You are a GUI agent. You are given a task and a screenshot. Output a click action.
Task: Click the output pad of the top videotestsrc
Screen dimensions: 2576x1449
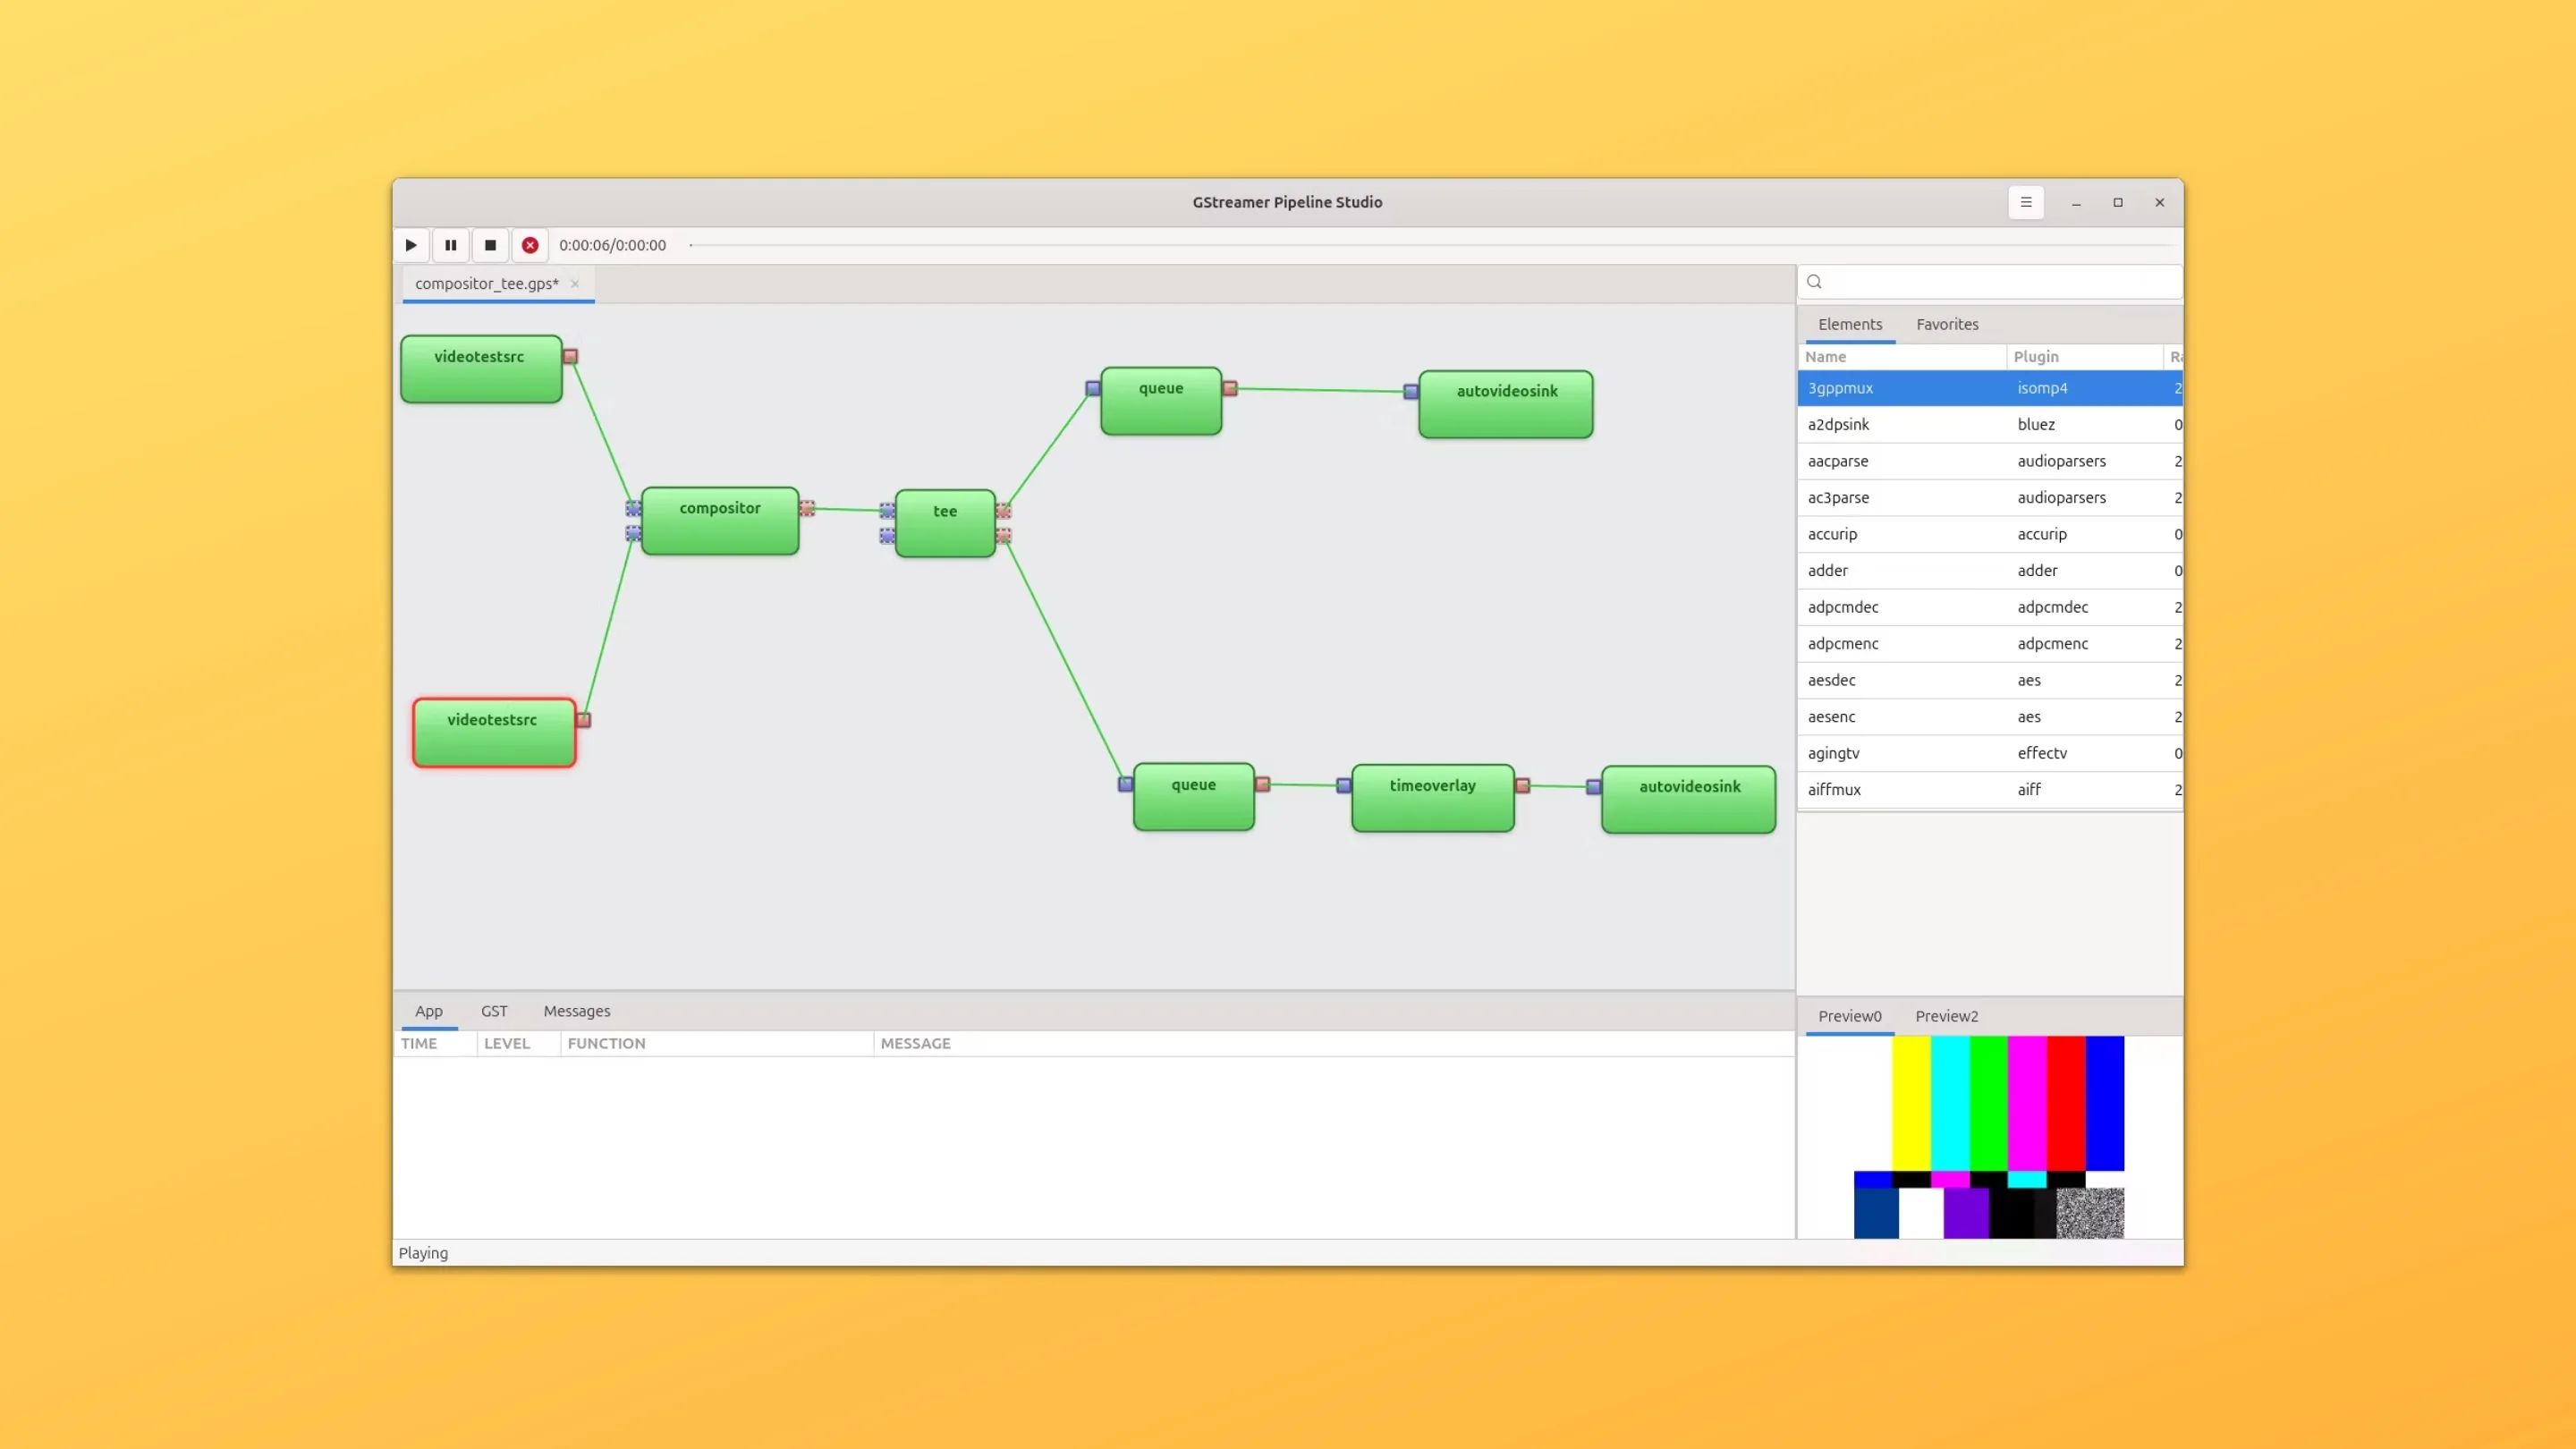tap(571, 356)
